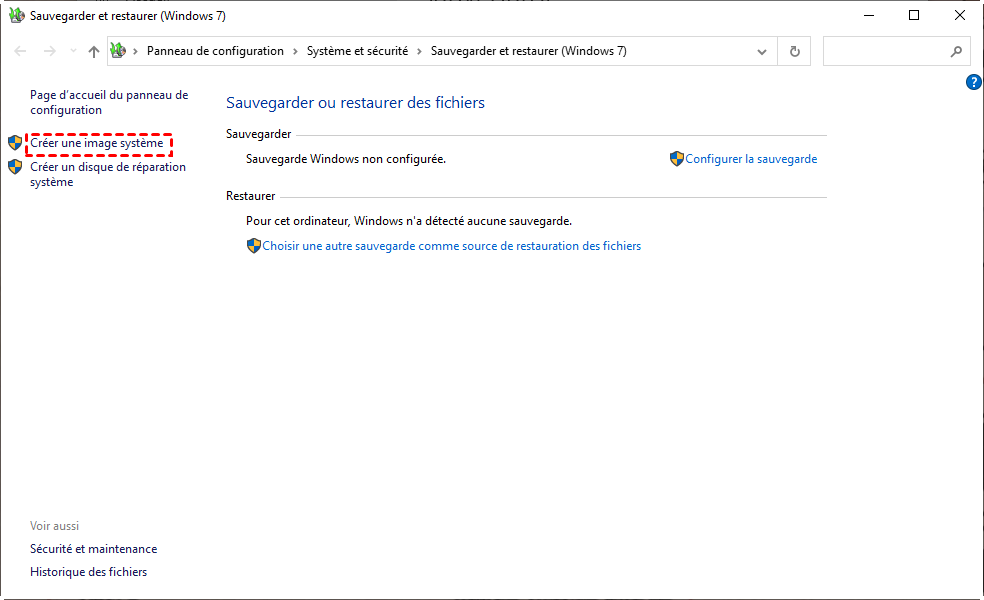Open Historique des fichiers link
This screenshot has width=984, height=600.
pos(88,572)
